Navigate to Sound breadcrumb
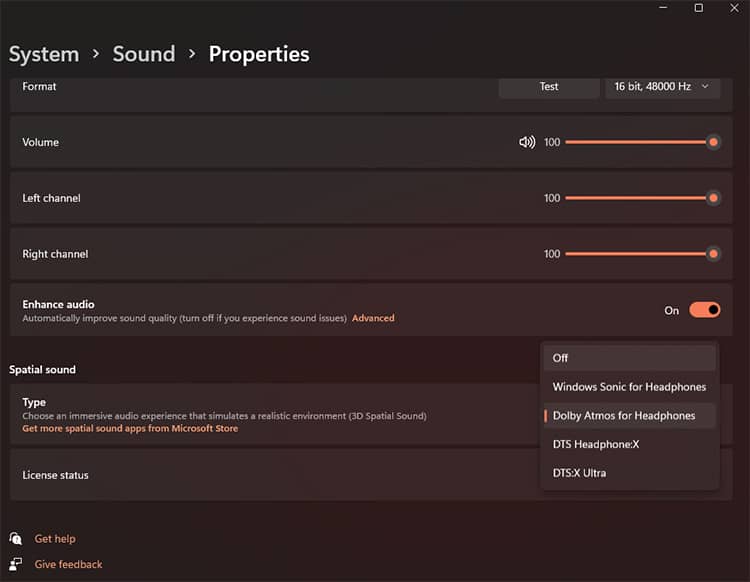This screenshot has width=750, height=582. [144, 54]
